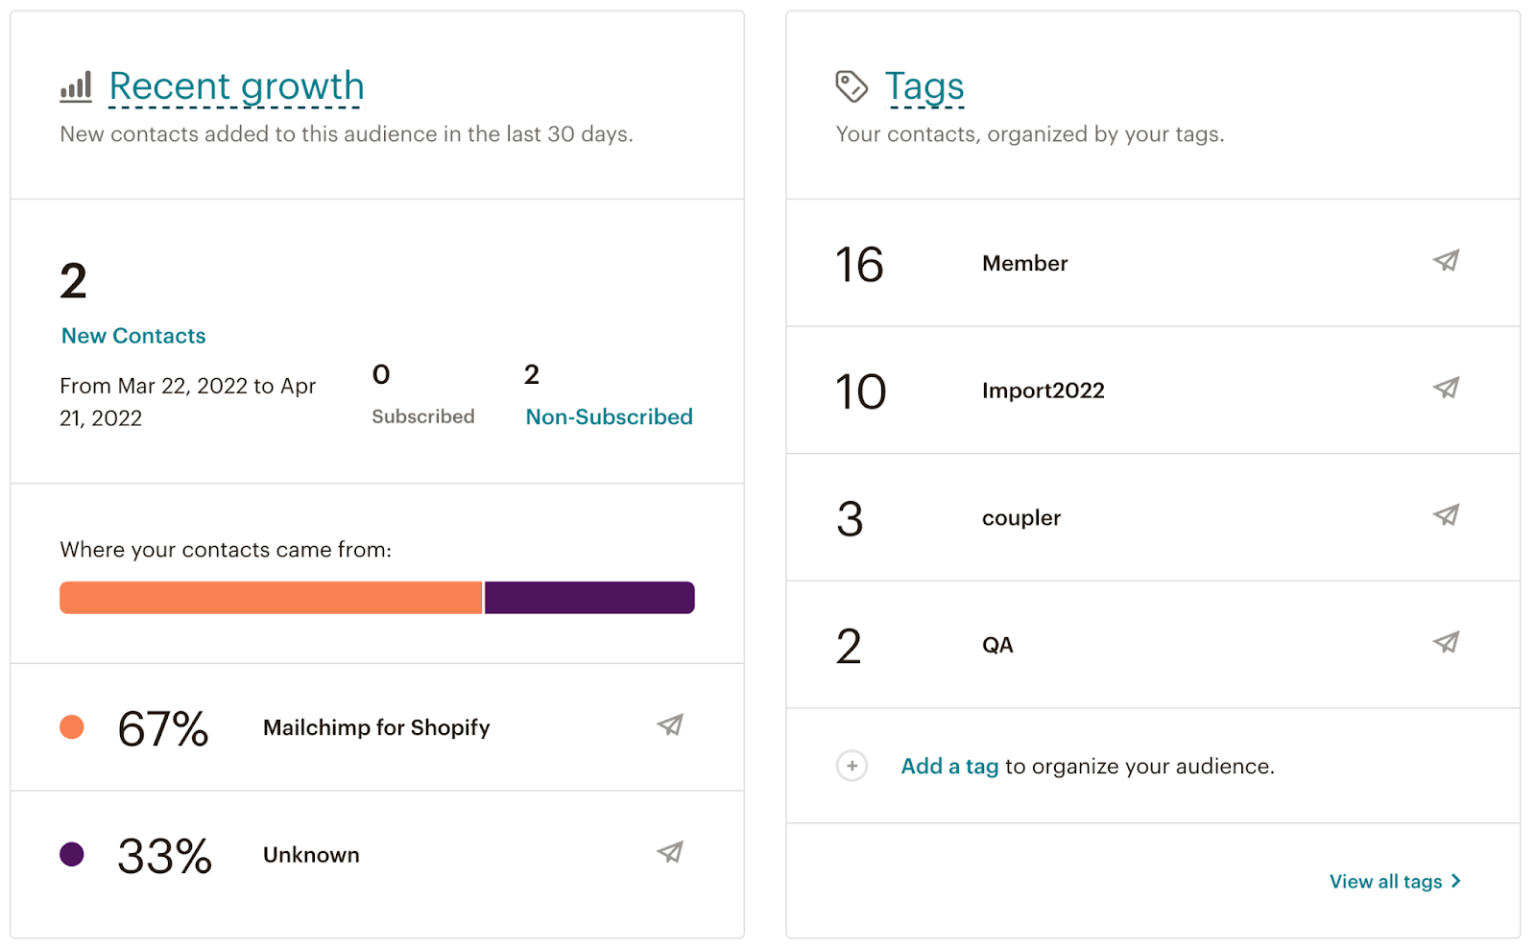Send an email to the Member tag
This screenshot has height=949, width=1536.
pos(1445,261)
